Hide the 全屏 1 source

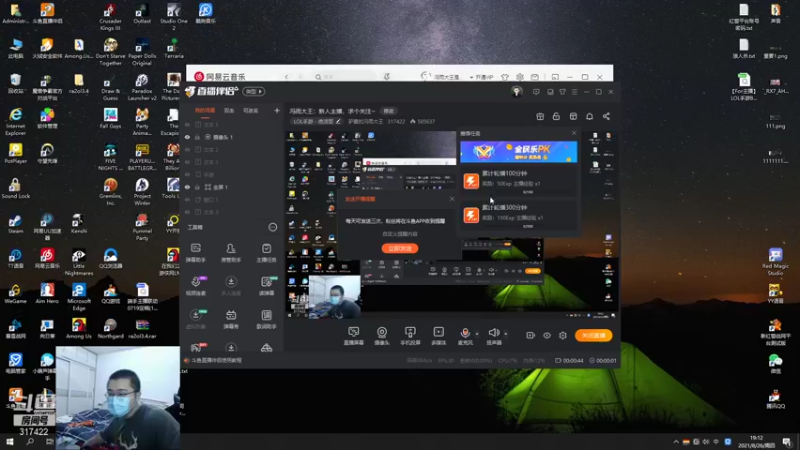[187, 187]
